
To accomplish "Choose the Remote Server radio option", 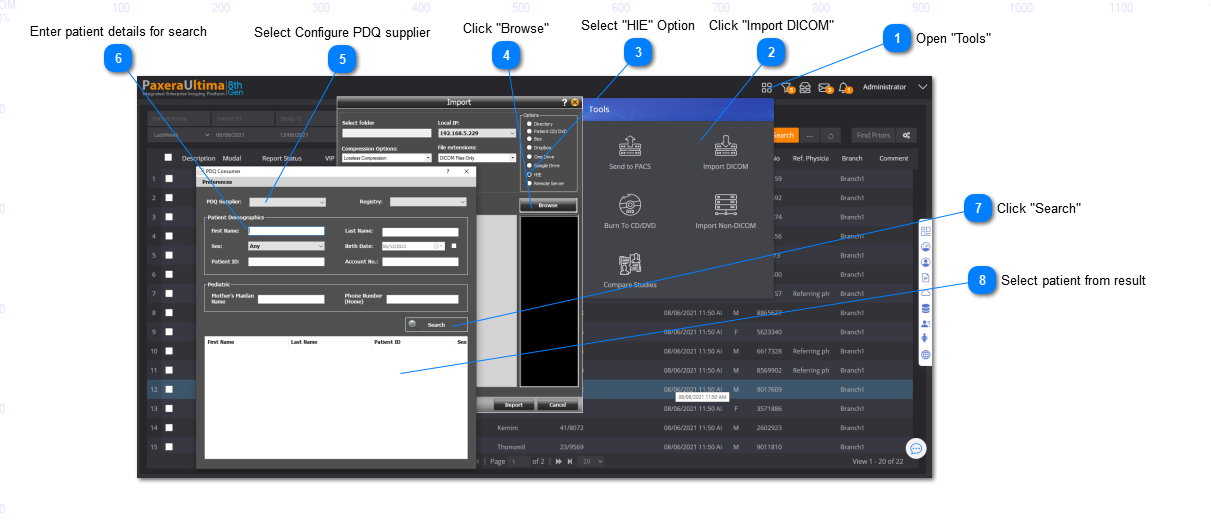I will [x=530, y=184].
